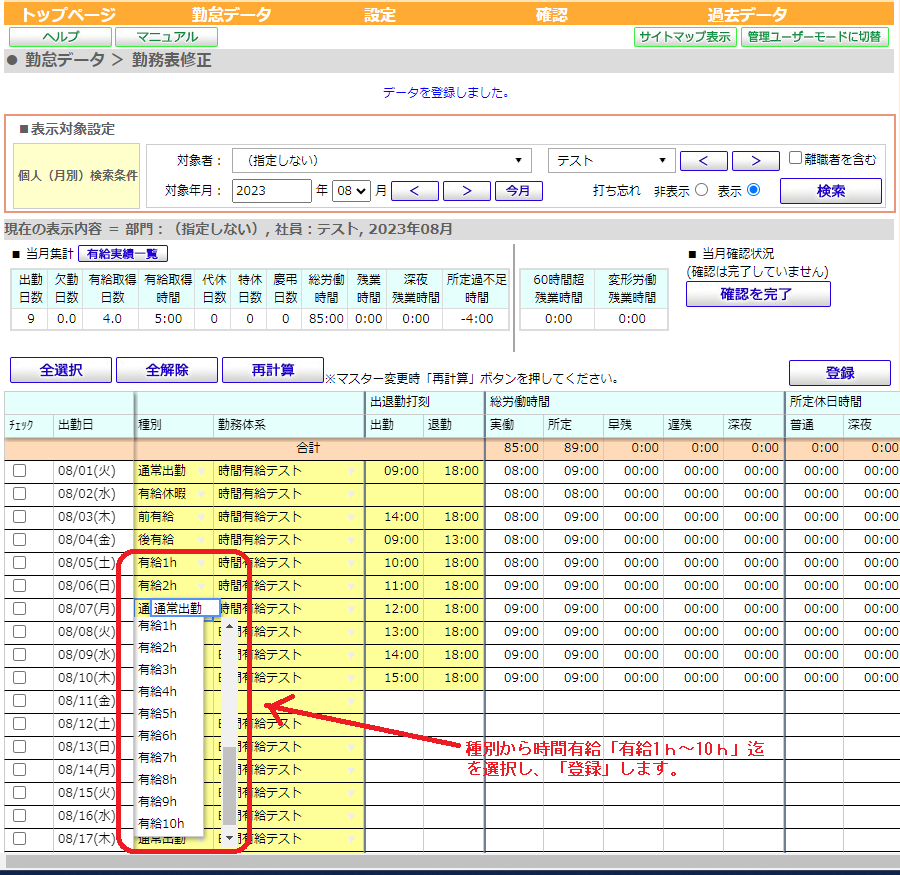The width and height of the screenshot is (900, 875).
Task: Select the 表示 radio for 打ち忘れ
Action: click(754, 190)
